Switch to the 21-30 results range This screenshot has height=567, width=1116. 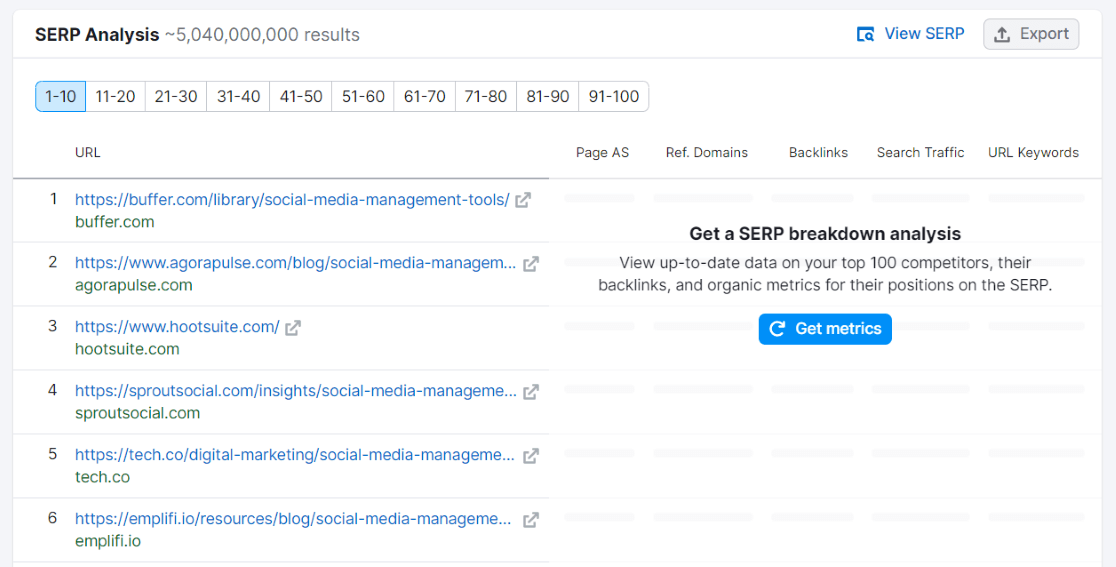pos(176,96)
